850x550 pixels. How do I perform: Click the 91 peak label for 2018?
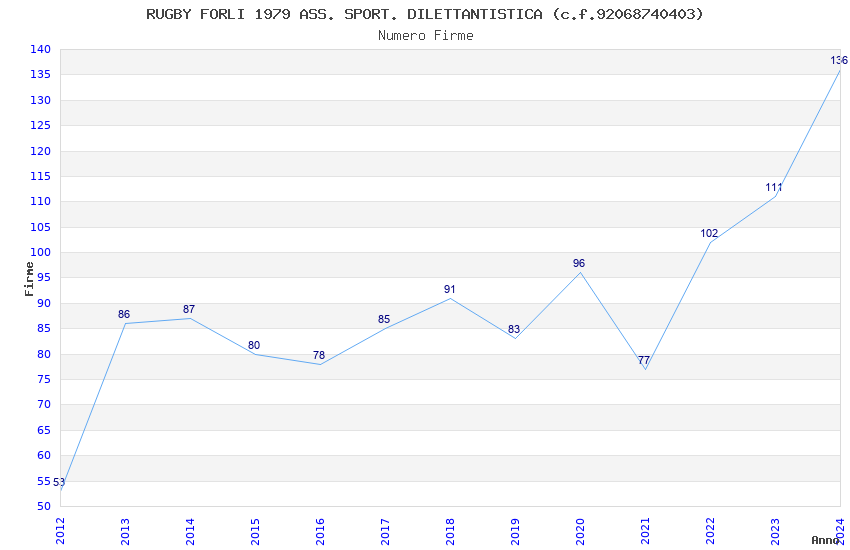tap(449, 289)
